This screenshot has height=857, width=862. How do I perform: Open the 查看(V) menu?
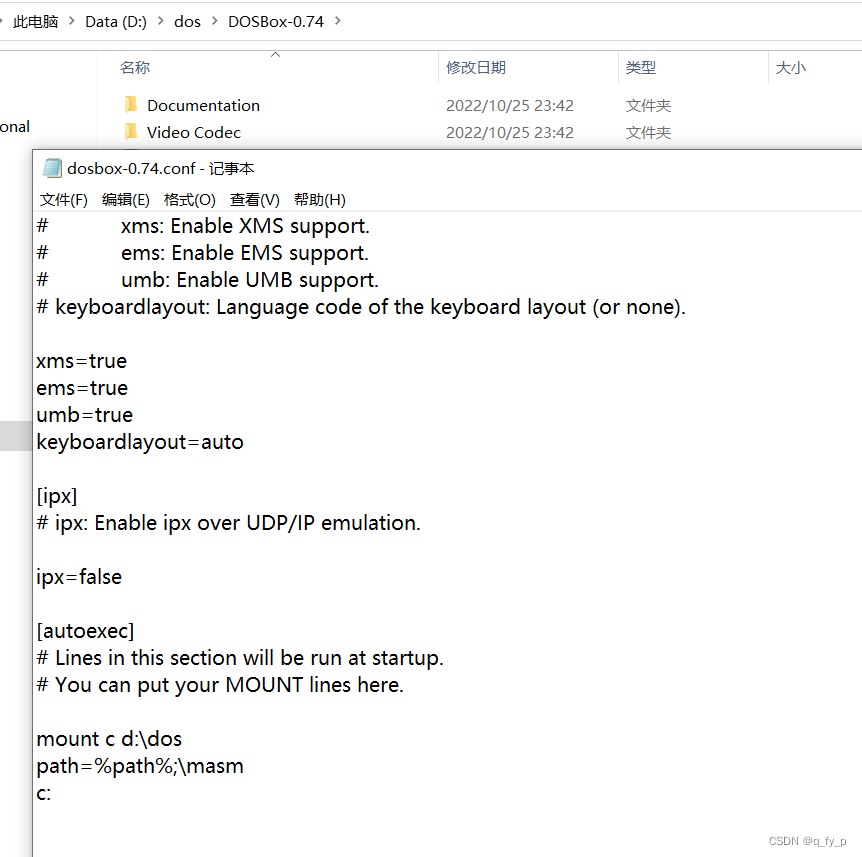[x=253, y=199]
